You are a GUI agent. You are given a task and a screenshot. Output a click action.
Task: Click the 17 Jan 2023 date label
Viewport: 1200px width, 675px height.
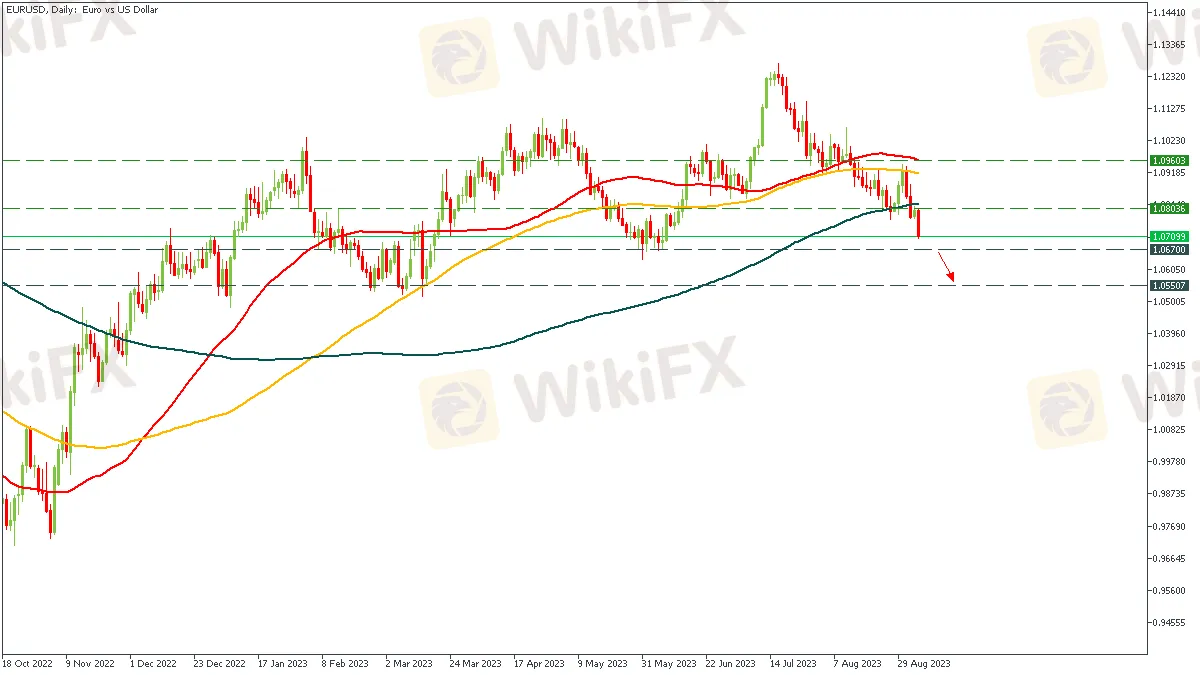(x=283, y=662)
